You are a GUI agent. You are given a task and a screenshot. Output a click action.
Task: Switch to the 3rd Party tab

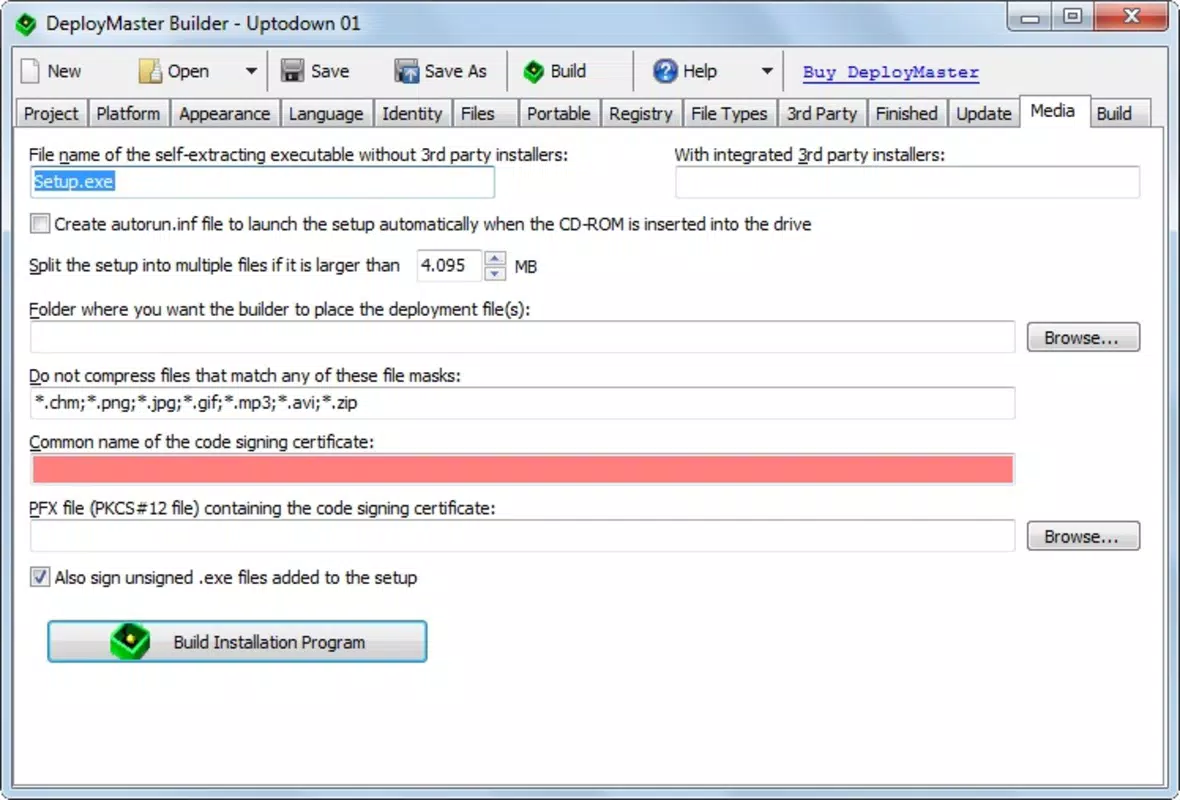pyautogui.click(x=822, y=114)
